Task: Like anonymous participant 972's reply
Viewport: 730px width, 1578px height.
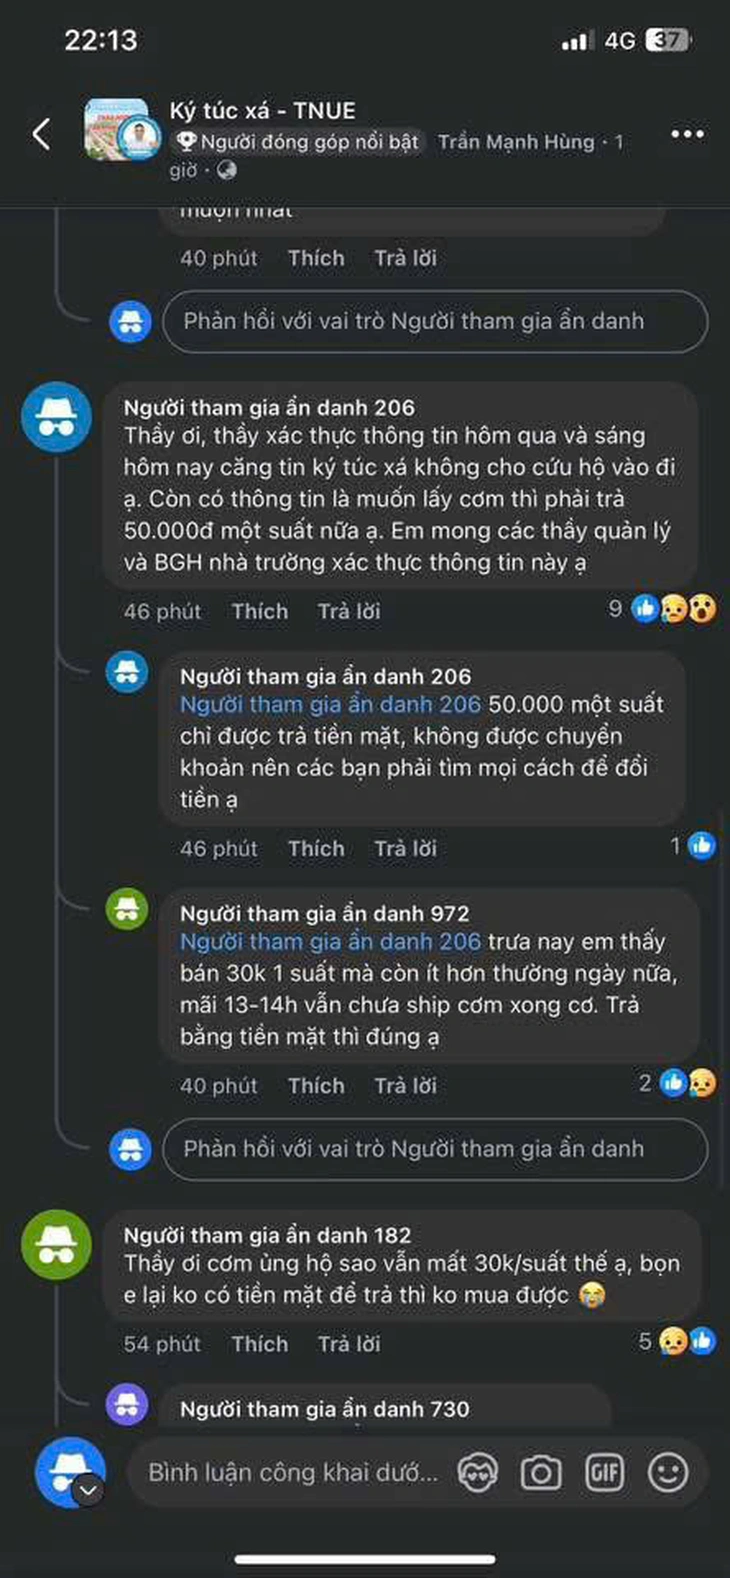Action: pos(316,1085)
